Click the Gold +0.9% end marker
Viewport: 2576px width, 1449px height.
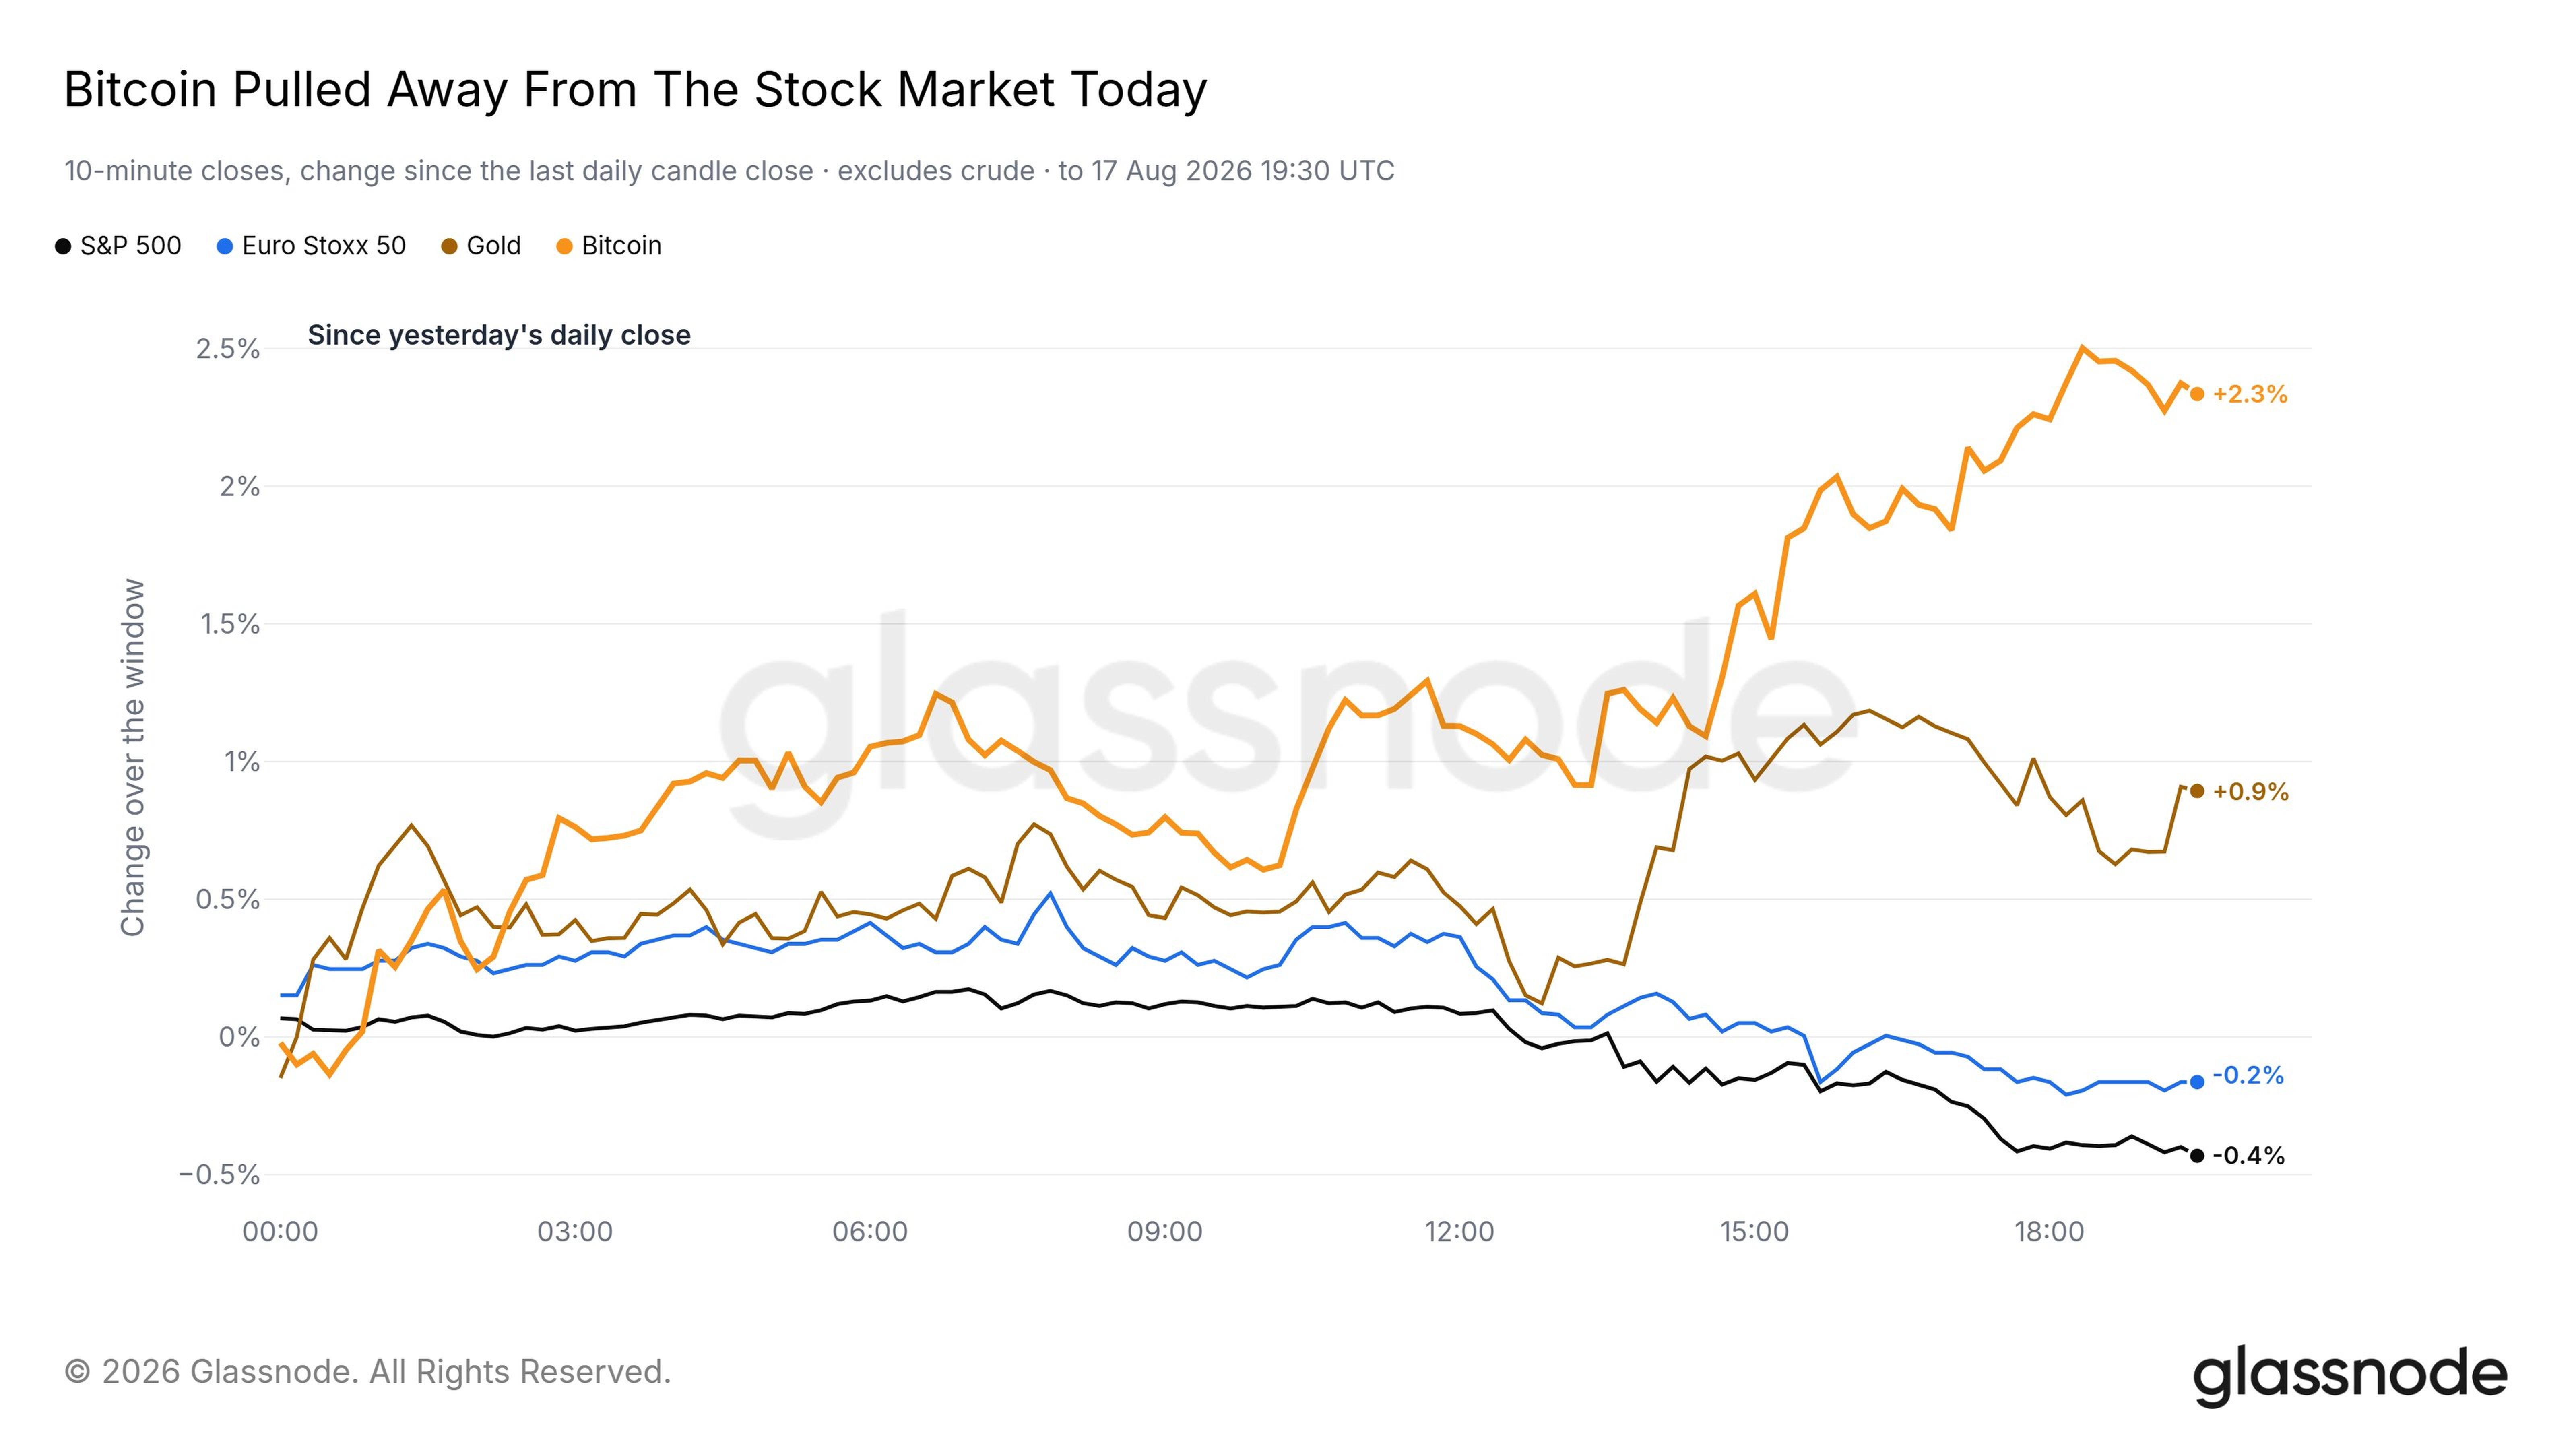click(x=2197, y=791)
